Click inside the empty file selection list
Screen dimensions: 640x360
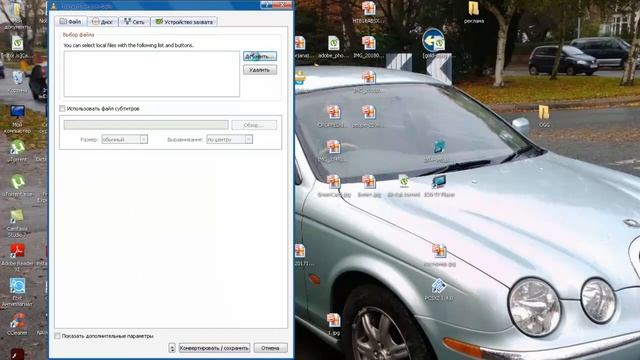pyautogui.click(x=152, y=74)
